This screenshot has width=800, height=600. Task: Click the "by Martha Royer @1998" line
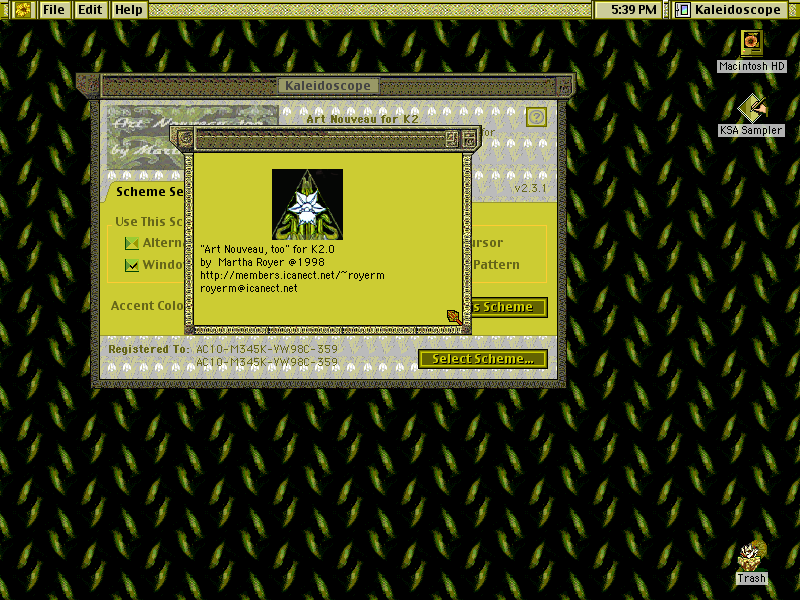coord(262,262)
